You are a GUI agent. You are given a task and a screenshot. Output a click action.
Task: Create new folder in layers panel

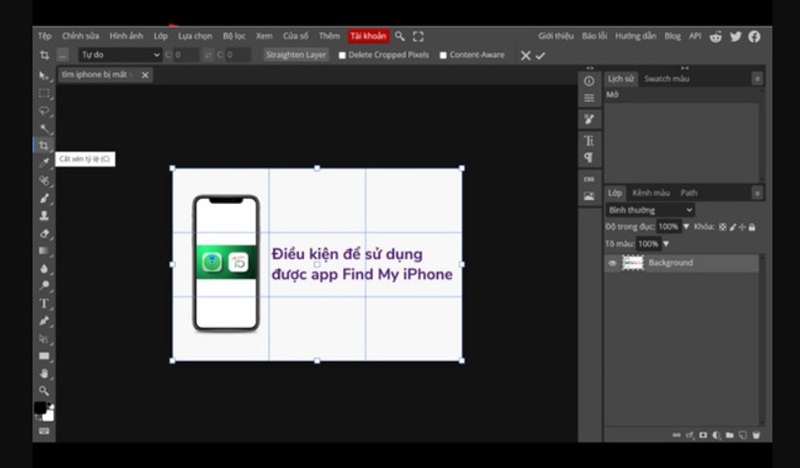730,435
